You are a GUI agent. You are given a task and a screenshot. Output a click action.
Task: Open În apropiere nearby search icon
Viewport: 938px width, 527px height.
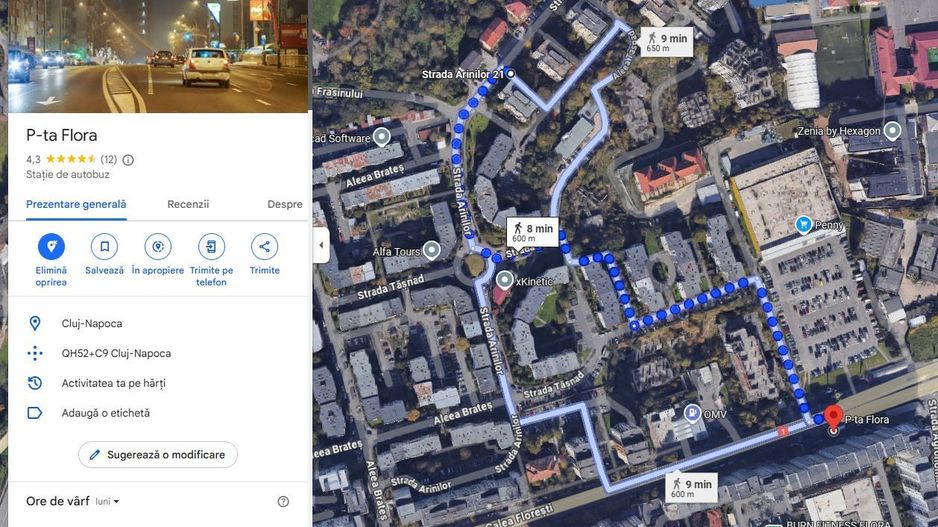pyautogui.click(x=158, y=246)
